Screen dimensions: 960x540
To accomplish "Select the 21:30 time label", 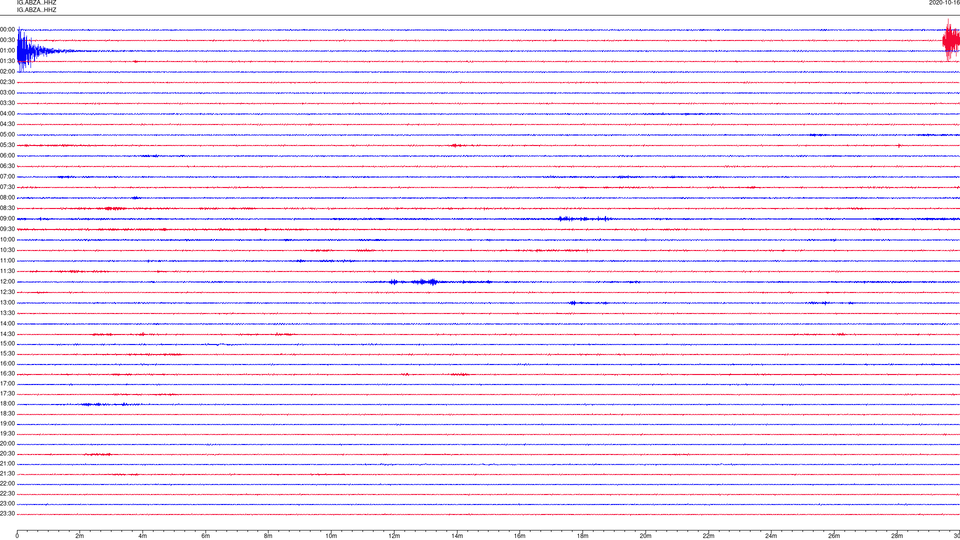I will click(x=7, y=474).
